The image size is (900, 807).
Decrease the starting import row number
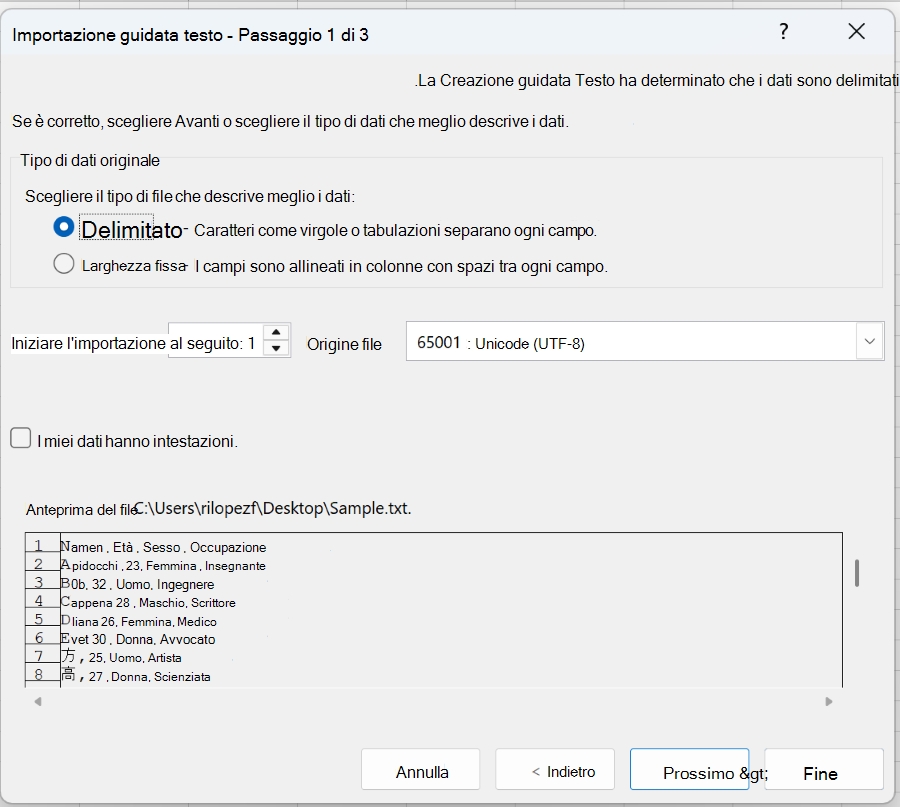[x=276, y=348]
